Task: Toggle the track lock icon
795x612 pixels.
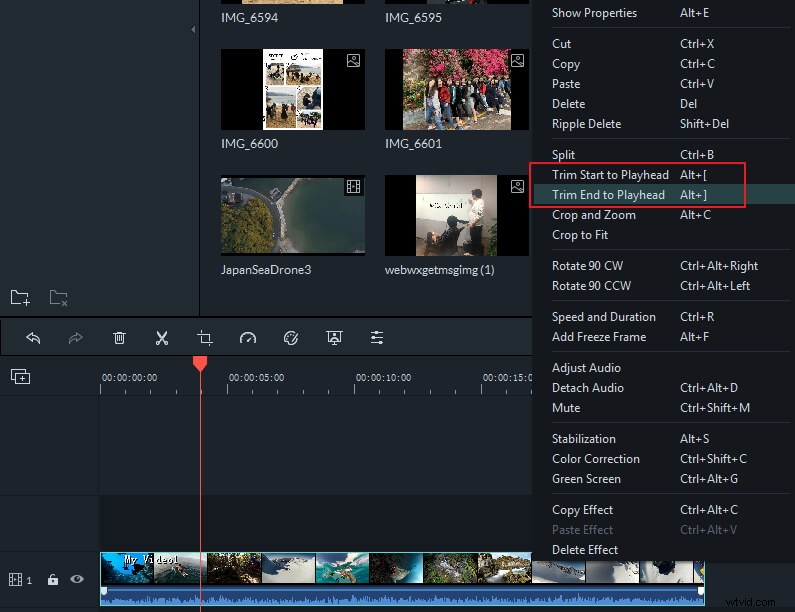Action: (53, 579)
